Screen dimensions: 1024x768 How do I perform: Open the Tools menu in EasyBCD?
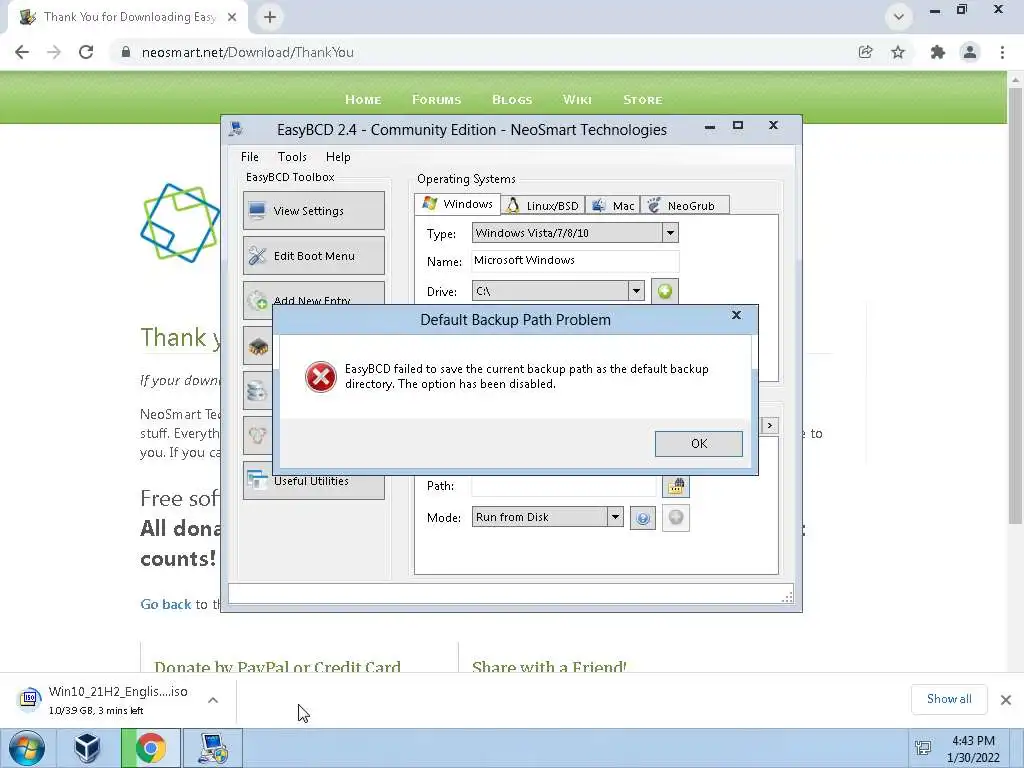[x=292, y=157]
